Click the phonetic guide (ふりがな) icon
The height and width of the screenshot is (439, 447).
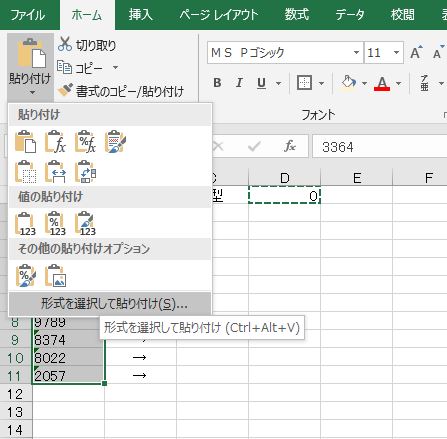[x=425, y=83]
